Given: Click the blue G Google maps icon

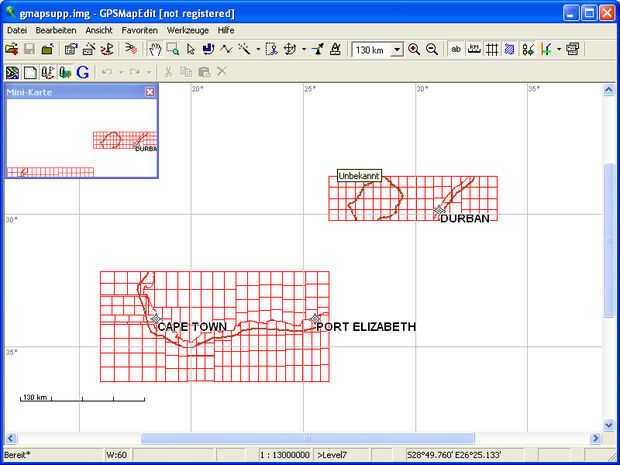Looking at the screenshot, I should point(83,72).
